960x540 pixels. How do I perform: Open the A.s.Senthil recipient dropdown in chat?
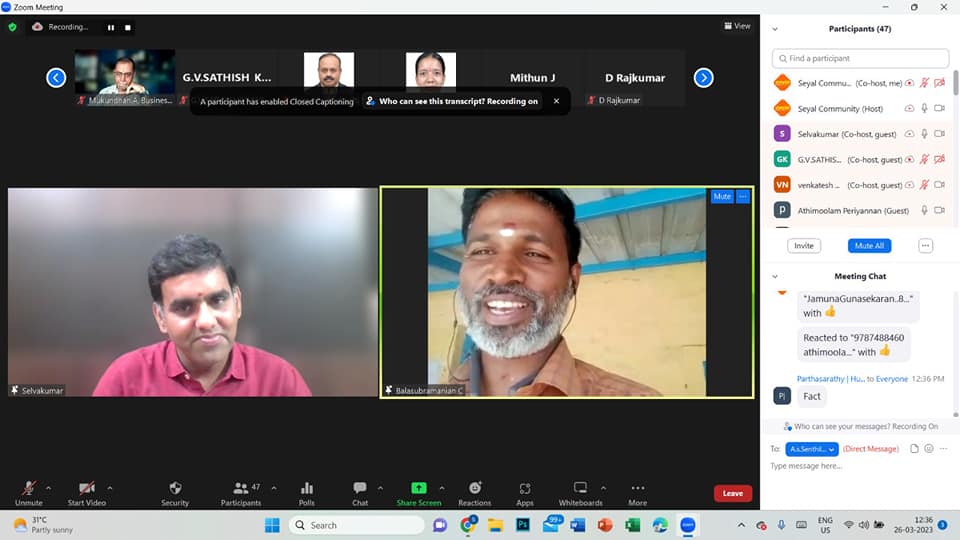(811, 449)
